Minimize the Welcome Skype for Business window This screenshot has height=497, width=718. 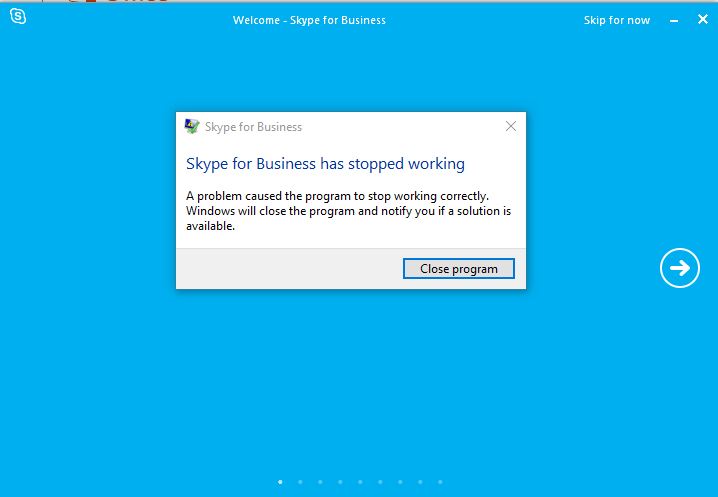pyautogui.click(x=674, y=21)
